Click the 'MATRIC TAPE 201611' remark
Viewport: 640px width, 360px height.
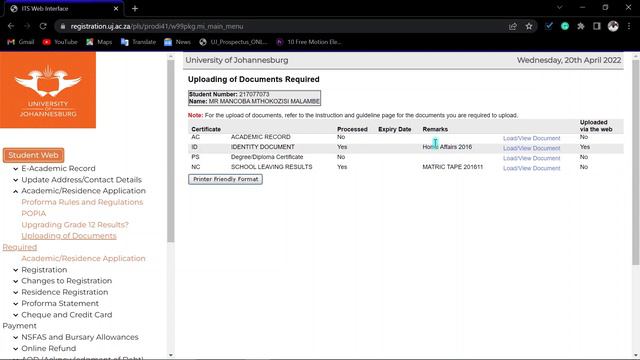[x=453, y=167]
